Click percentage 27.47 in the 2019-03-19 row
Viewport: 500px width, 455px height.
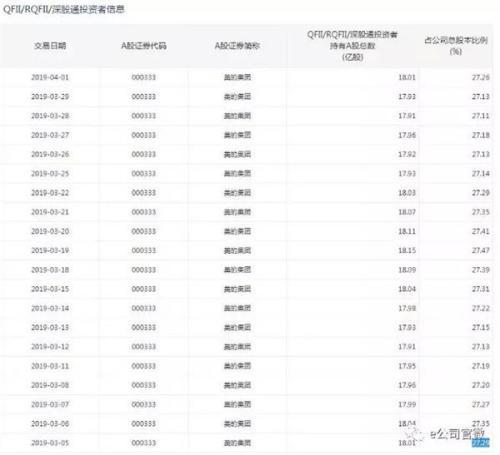point(481,251)
